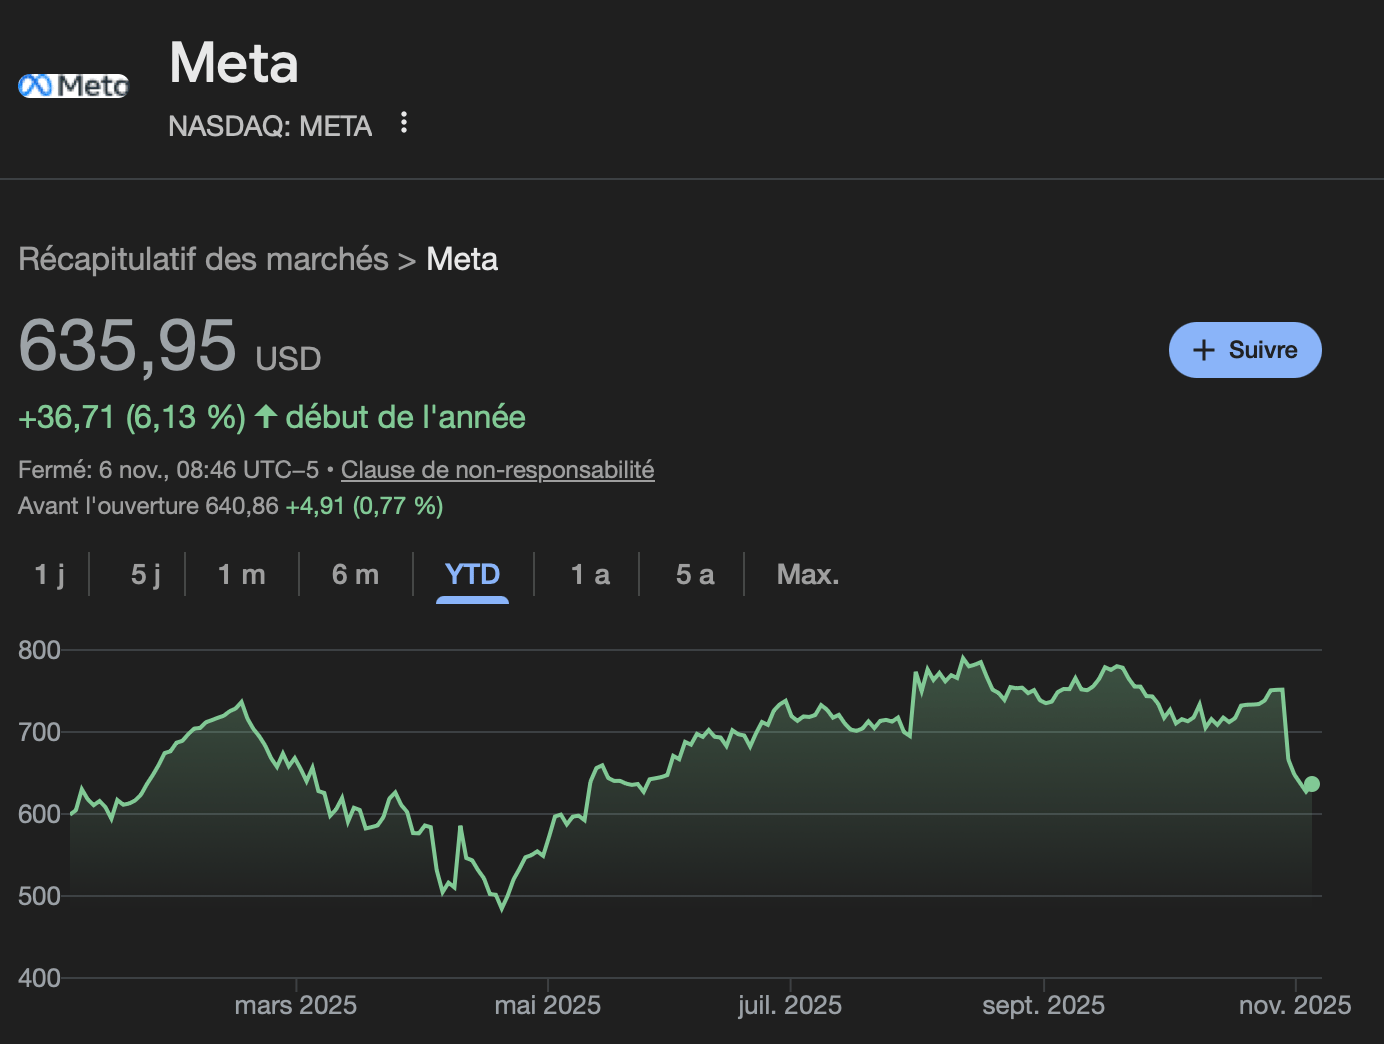Viewport: 1384px width, 1044px height.
Task: Click the plus icon on Suivre
Action: tap(1204, 350)
